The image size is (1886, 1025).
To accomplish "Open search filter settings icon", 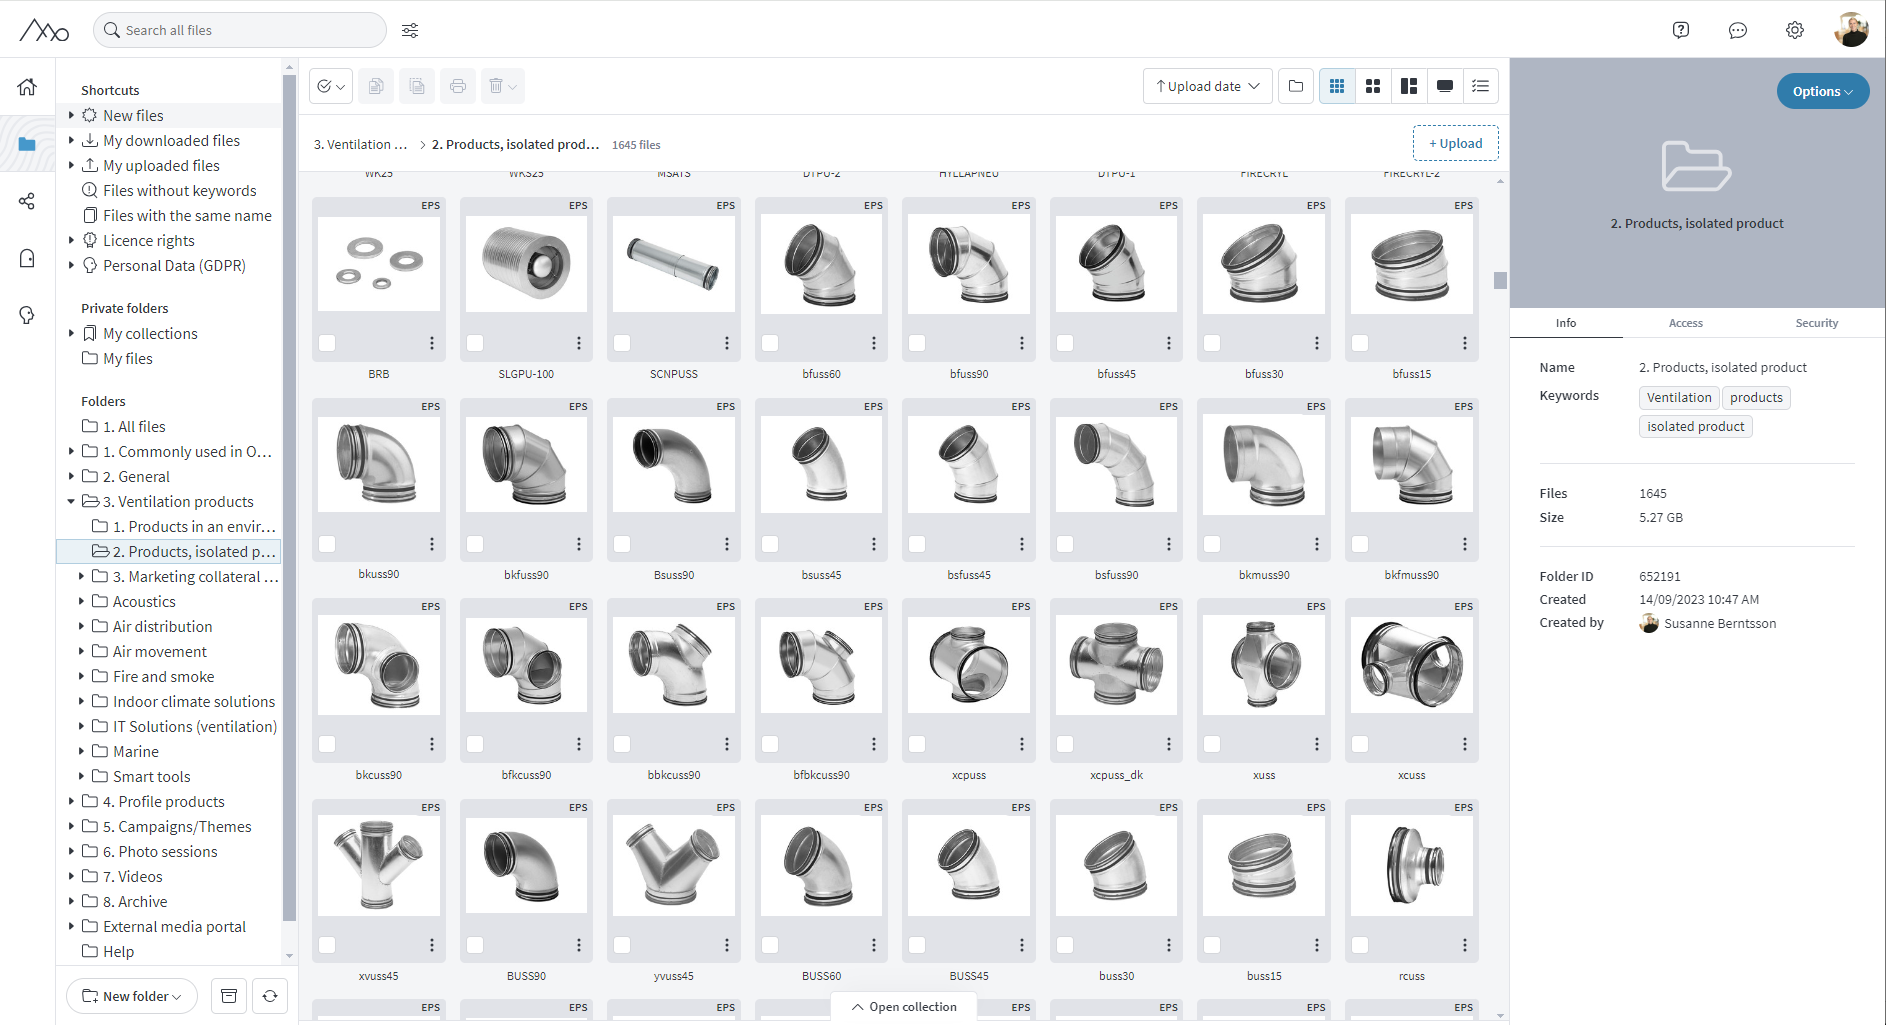I will click(x=410, y=30).
